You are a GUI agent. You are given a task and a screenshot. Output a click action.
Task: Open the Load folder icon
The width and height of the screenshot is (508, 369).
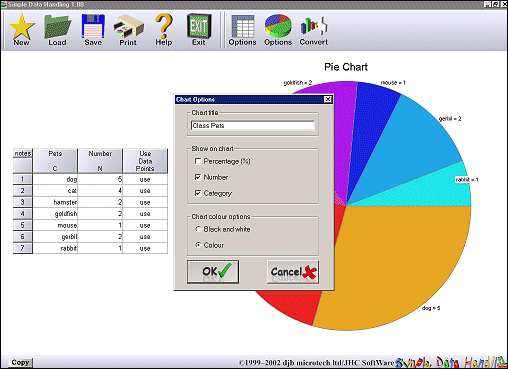tap(57, 30)
